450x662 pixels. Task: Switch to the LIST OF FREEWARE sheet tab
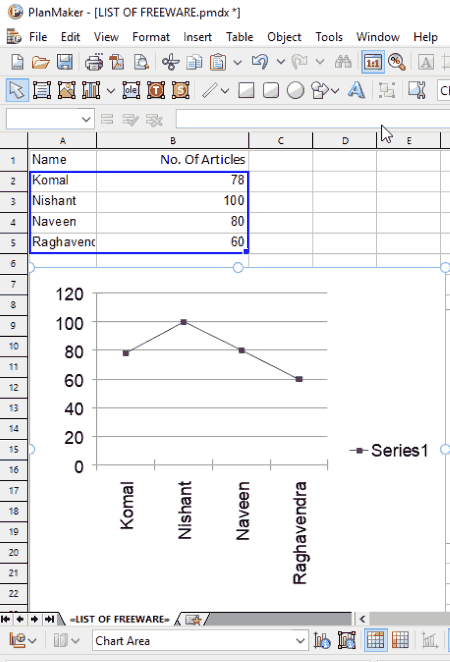coord(119,619)
